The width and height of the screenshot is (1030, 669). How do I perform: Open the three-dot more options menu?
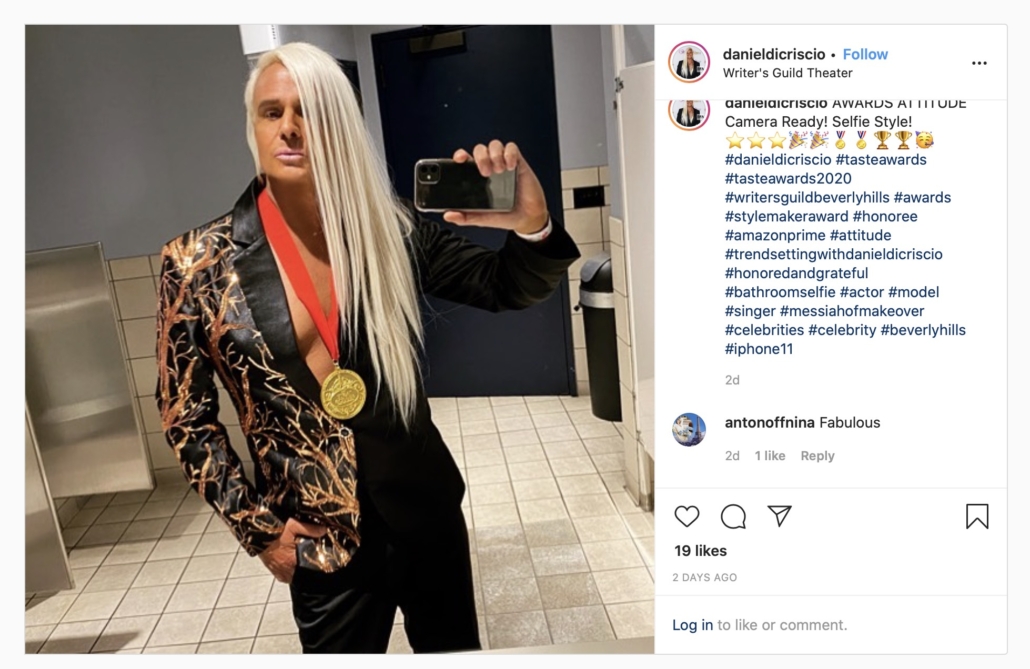pyautogui.click(x=979, y=63)
